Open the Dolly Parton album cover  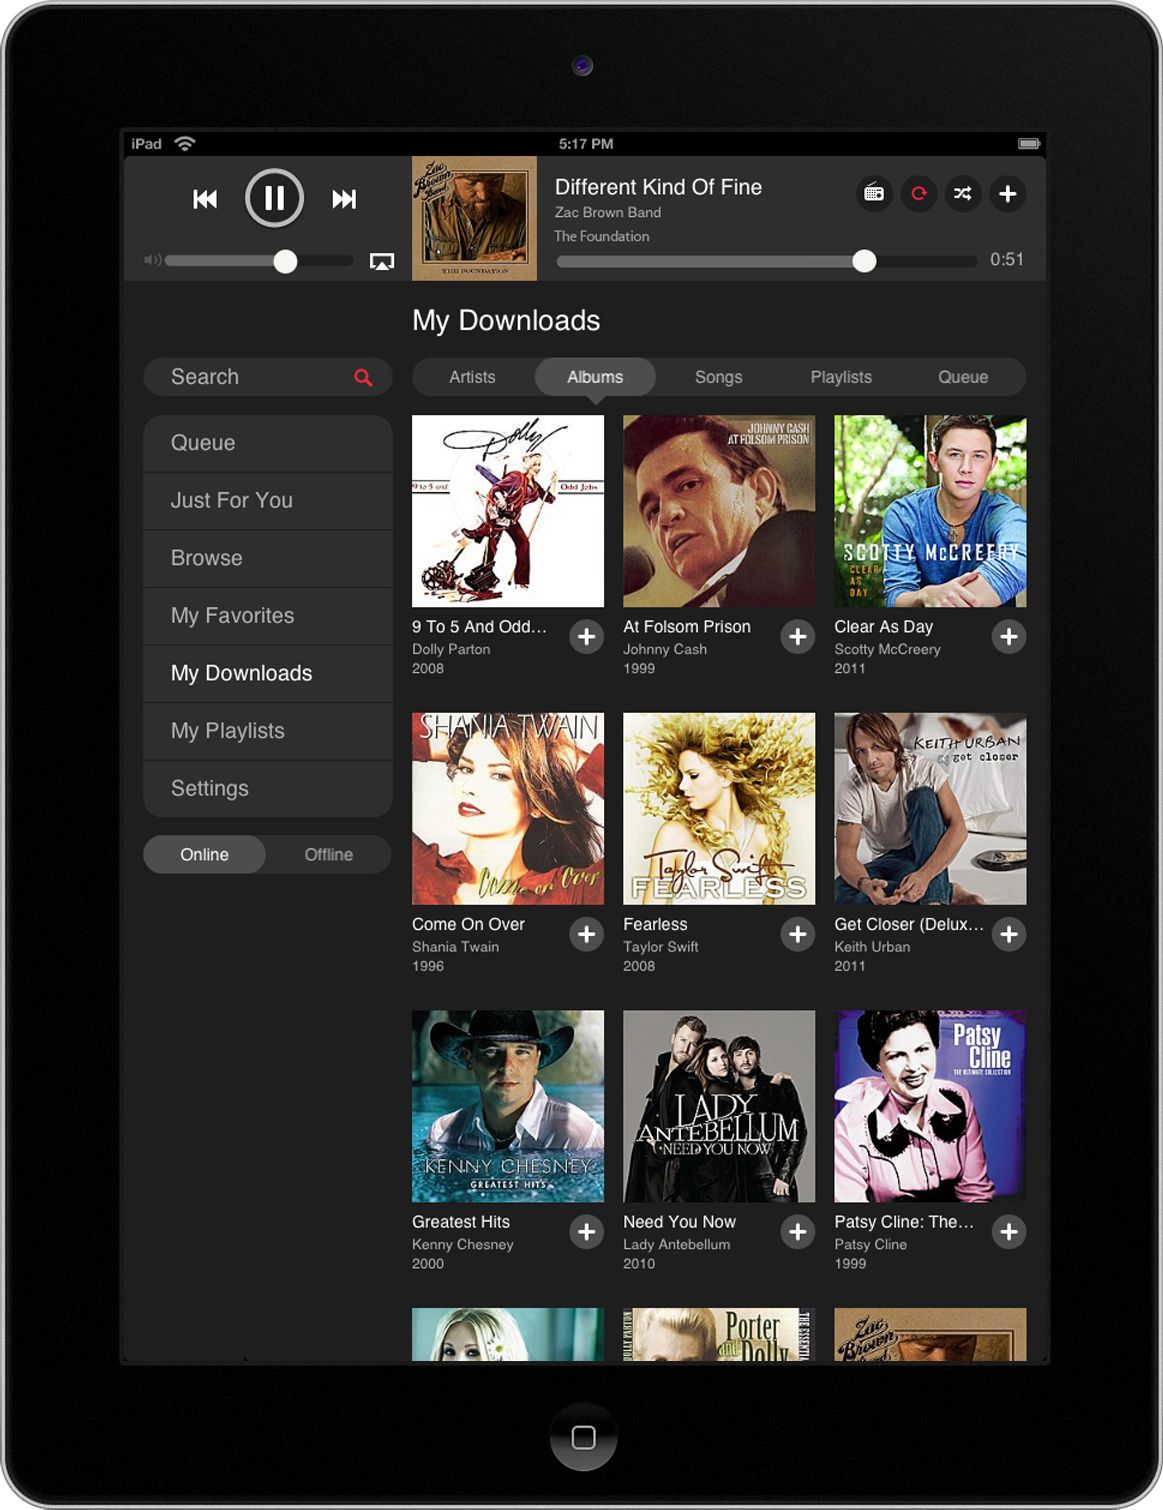(508, 511)
